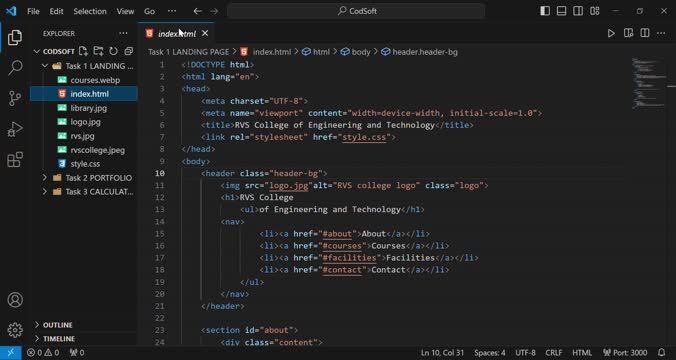Open the Selection menu
This screenshot has width=676, height=360.
coord(90,11)
